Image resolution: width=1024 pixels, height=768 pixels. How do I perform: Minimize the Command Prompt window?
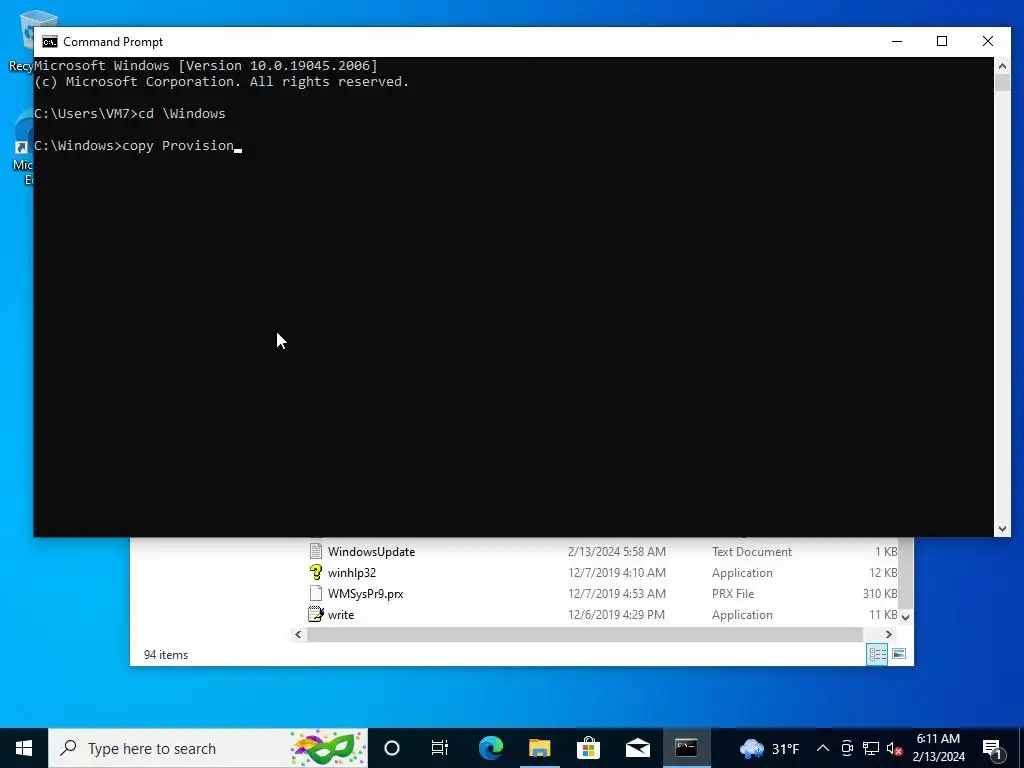click(897, 41)
